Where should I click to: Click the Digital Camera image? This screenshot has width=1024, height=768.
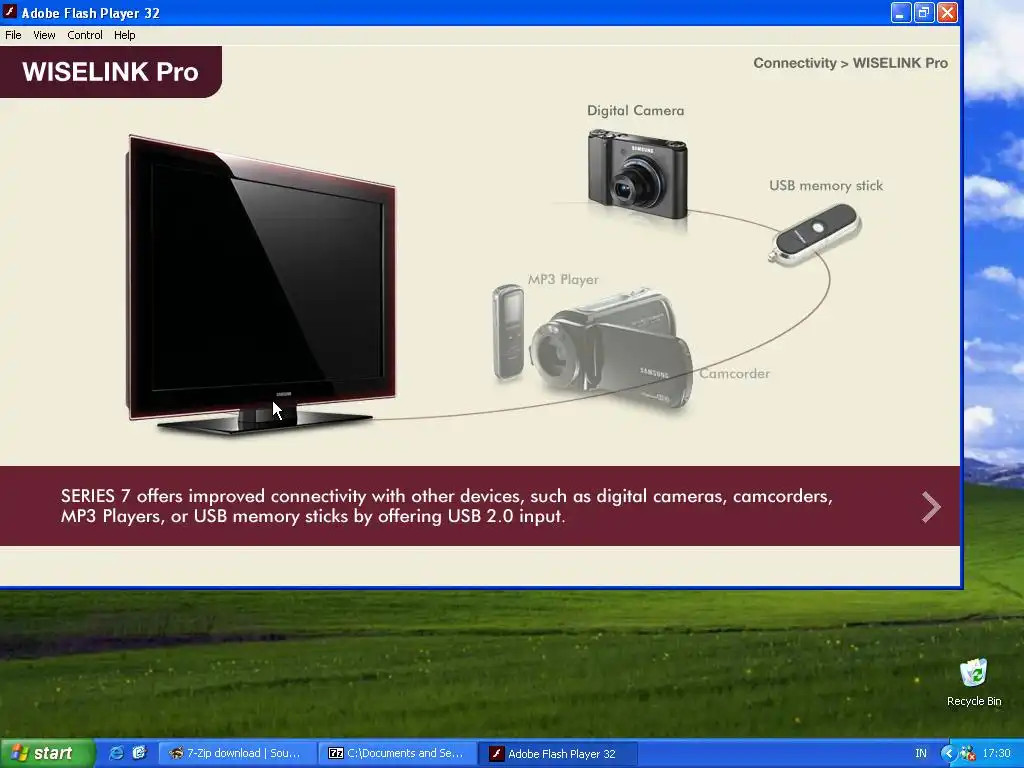click(637, 174)
